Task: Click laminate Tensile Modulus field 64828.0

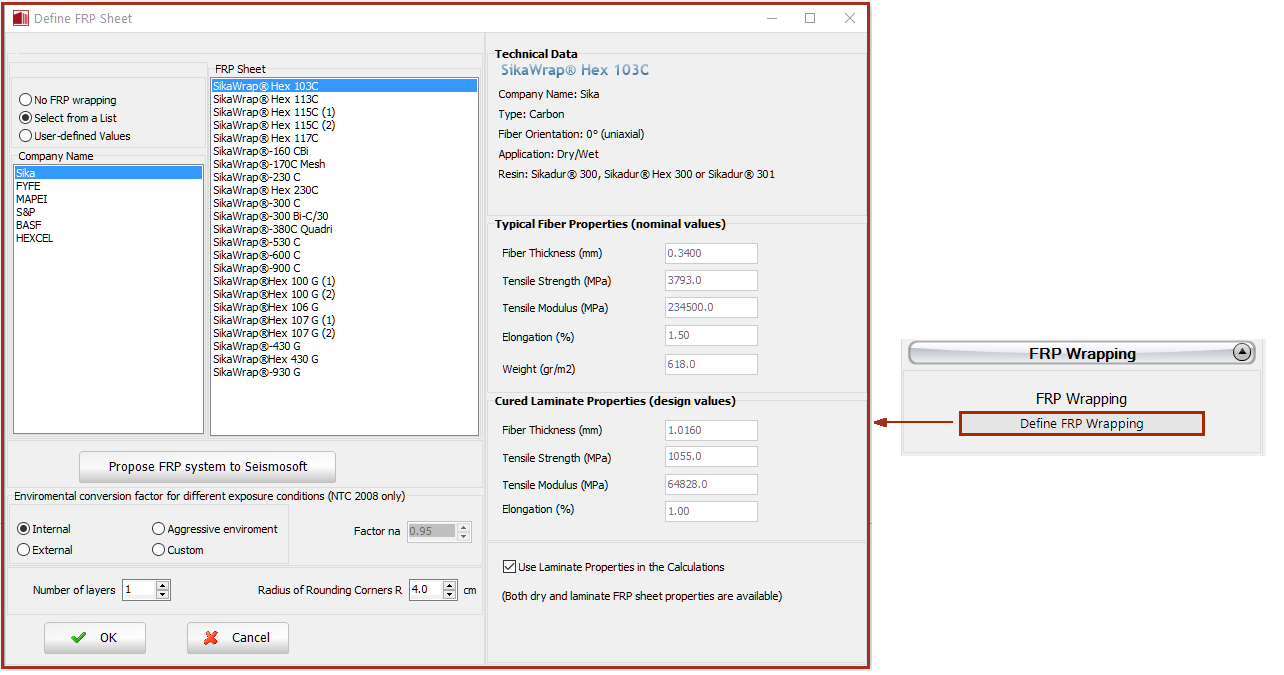Action: [x=711, y=485]
